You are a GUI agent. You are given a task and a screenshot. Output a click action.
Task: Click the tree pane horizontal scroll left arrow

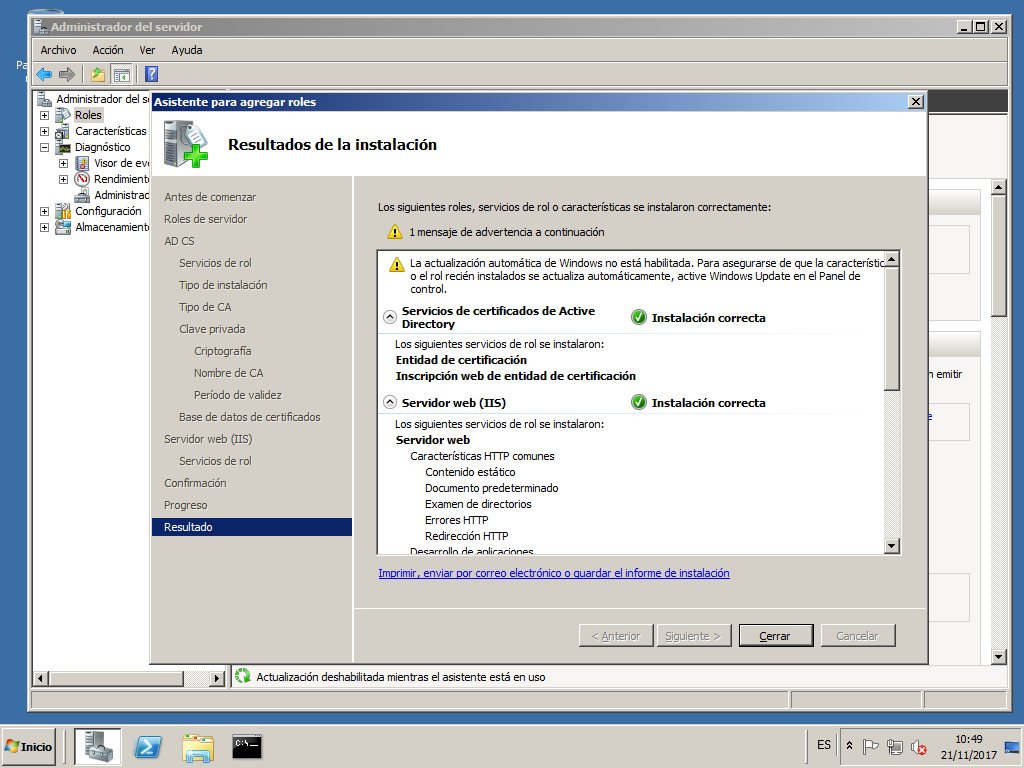coord(40,679)
